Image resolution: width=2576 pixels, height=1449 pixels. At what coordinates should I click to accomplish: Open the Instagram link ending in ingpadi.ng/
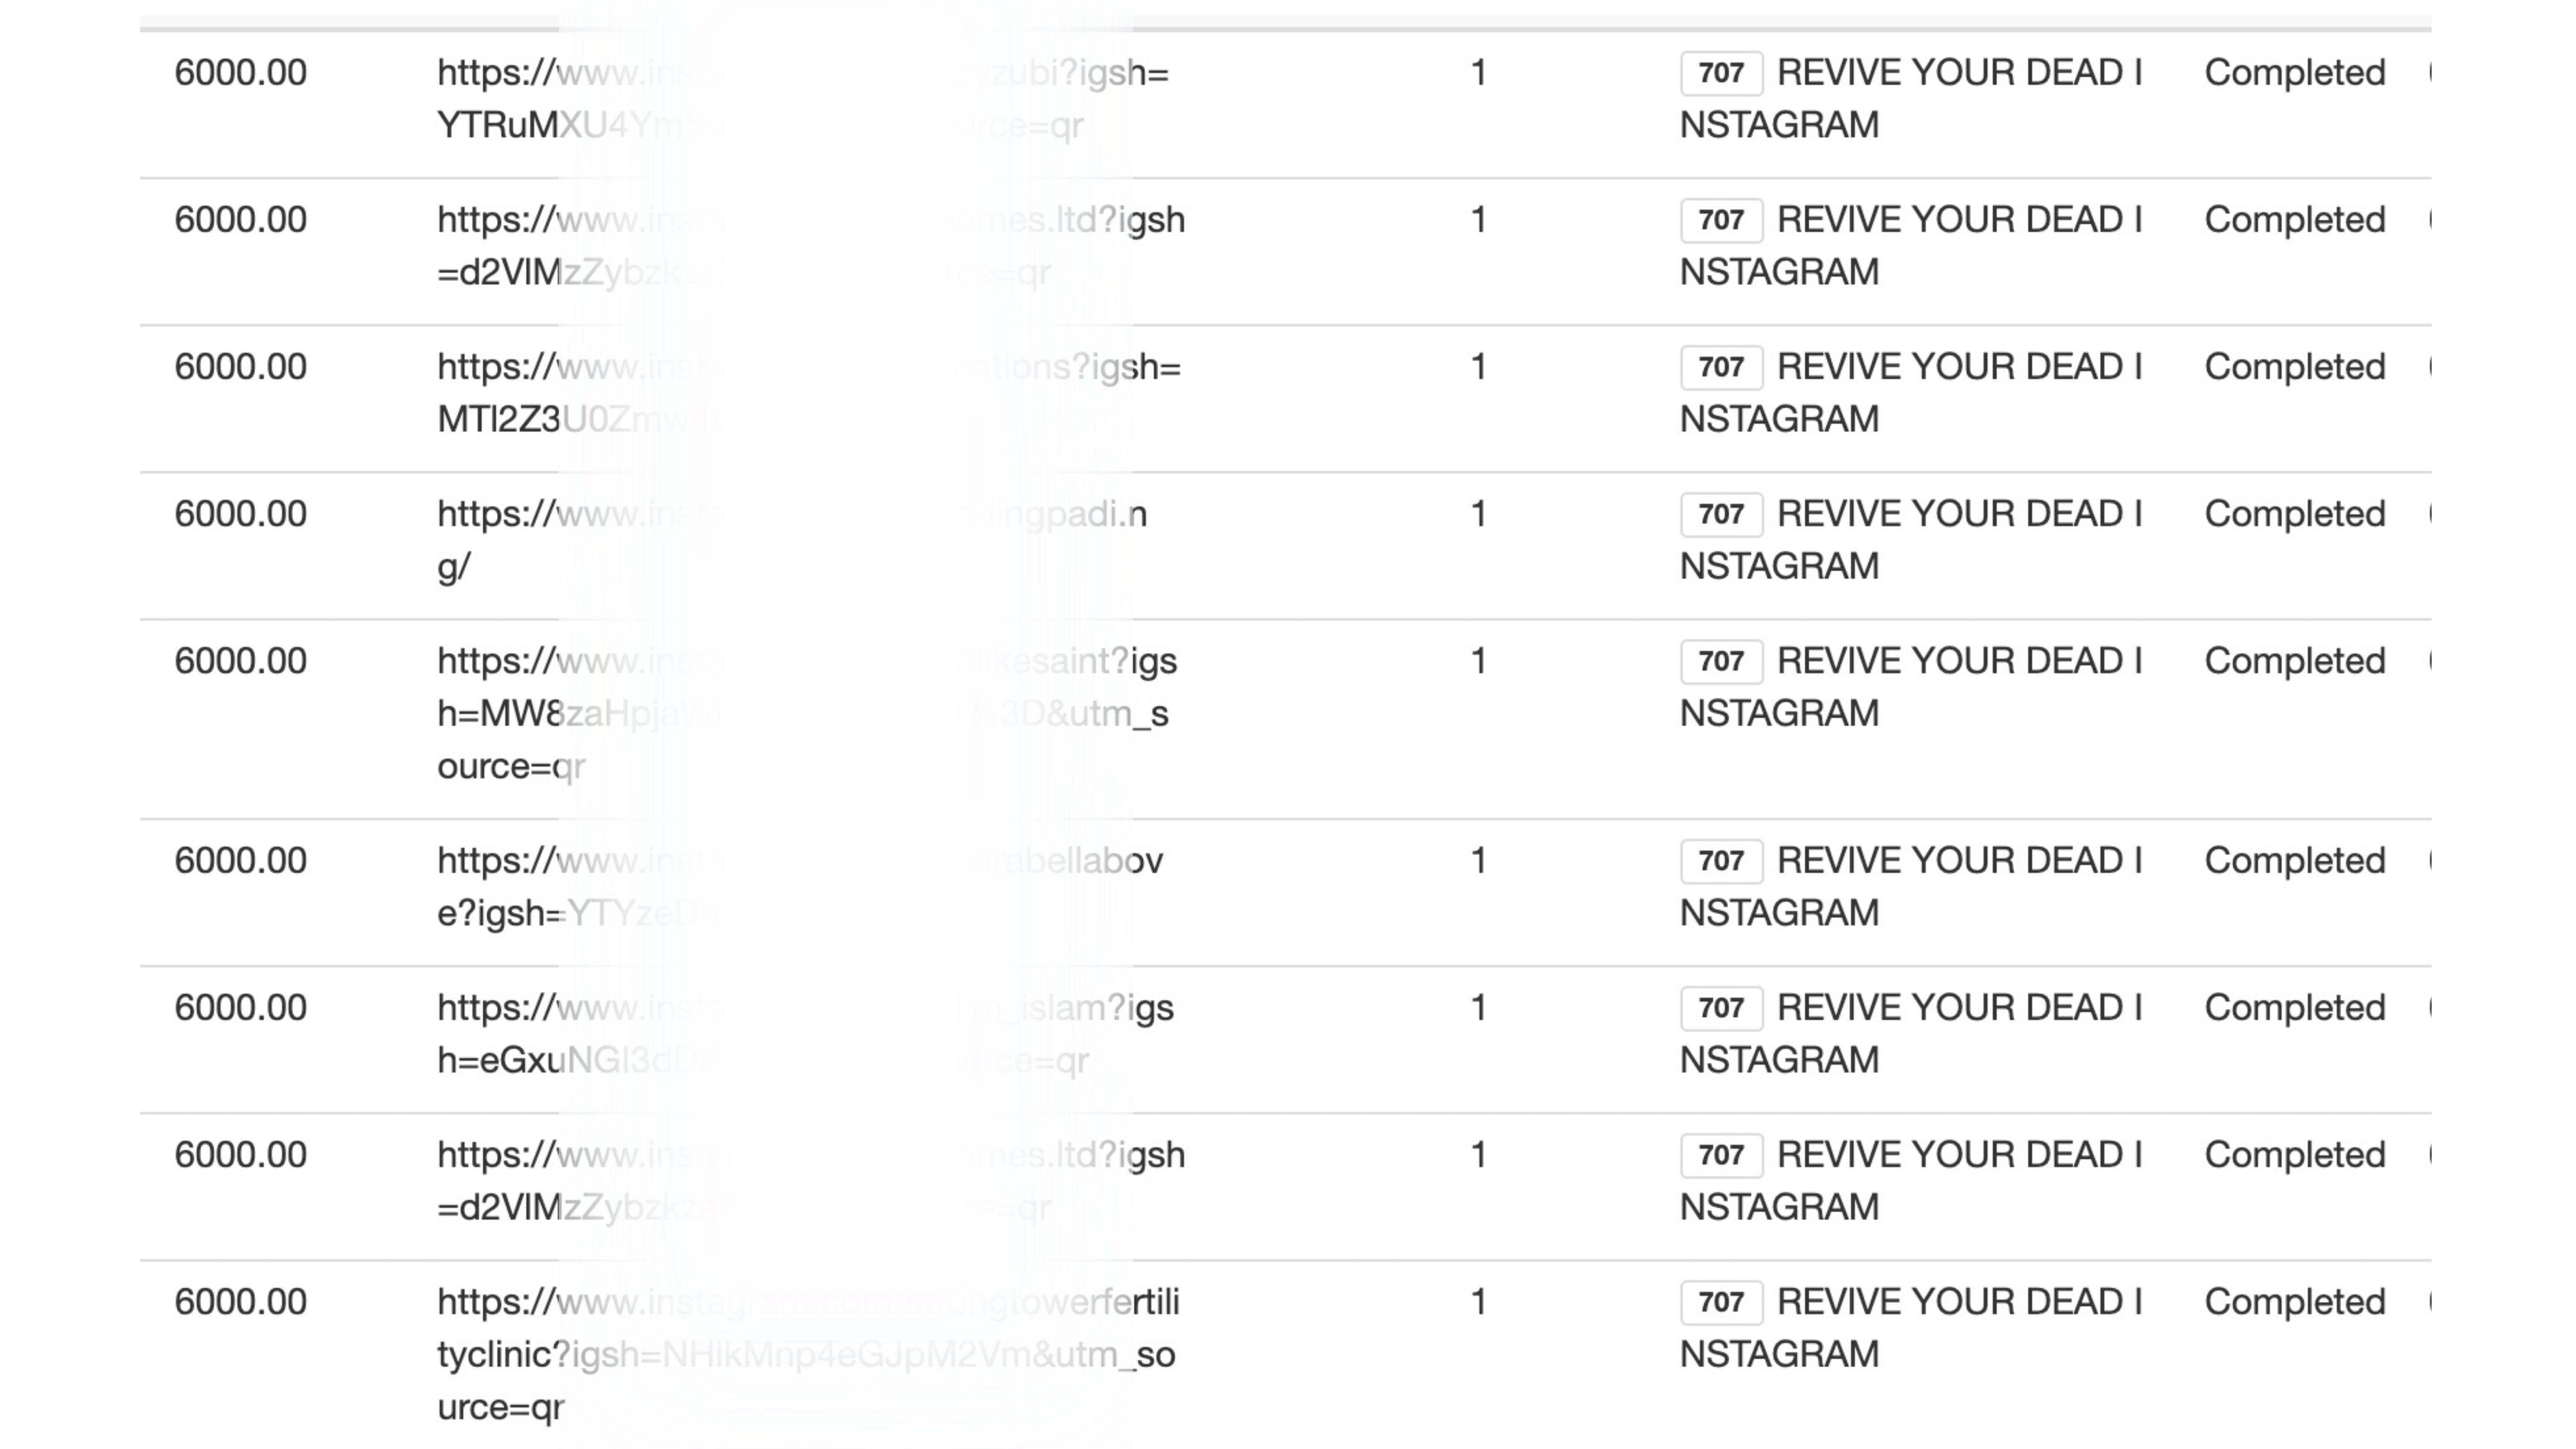(792, 540)
